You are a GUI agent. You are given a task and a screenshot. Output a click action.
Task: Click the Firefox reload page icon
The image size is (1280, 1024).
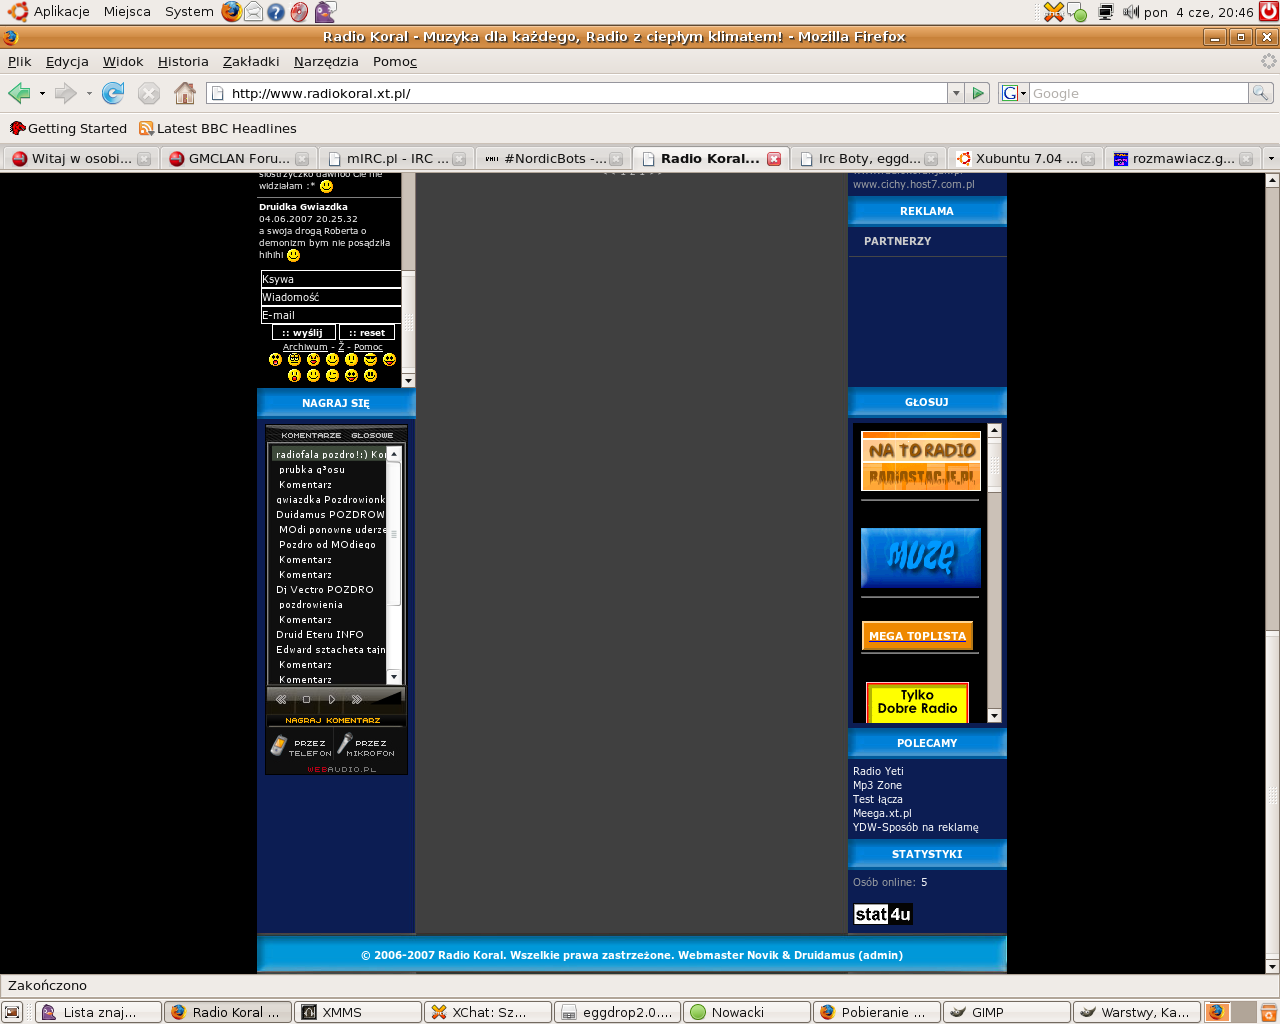coord(113,93)
